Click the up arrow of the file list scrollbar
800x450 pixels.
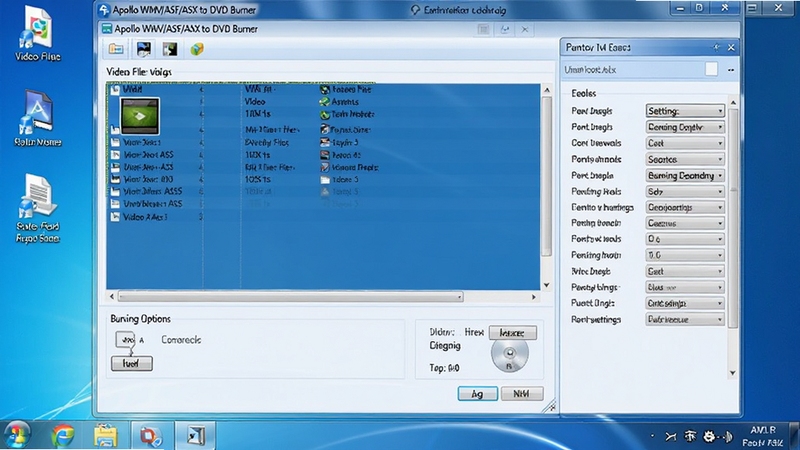pyautogui.click(x=547, y=90)
